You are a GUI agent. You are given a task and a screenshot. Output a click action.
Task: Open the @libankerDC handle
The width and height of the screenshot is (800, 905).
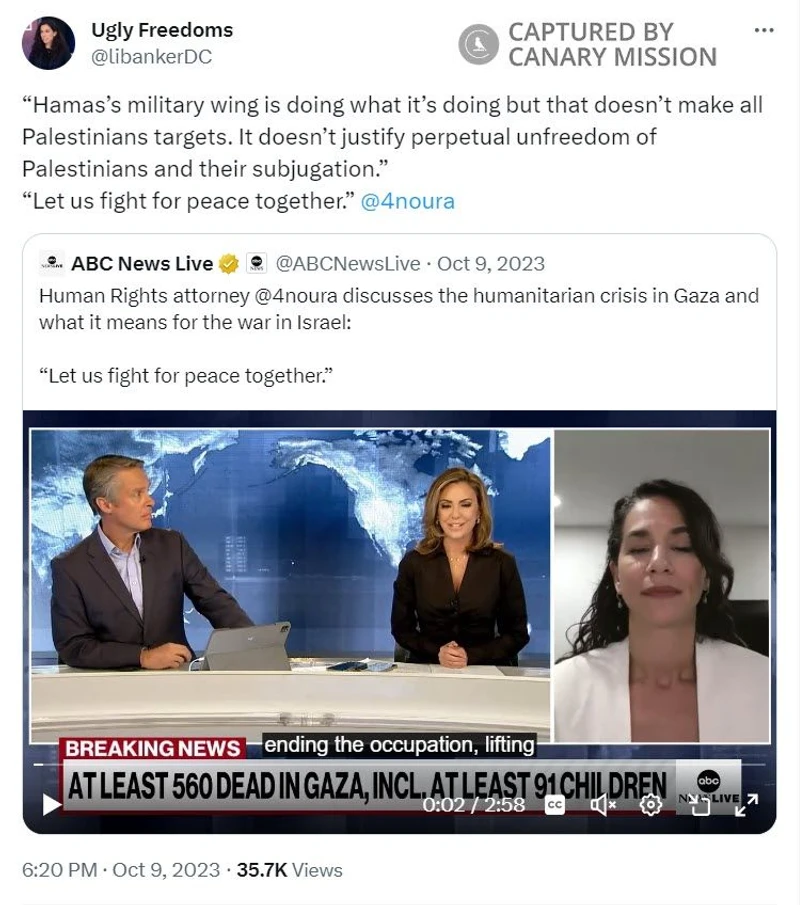[x=152, y=57]
